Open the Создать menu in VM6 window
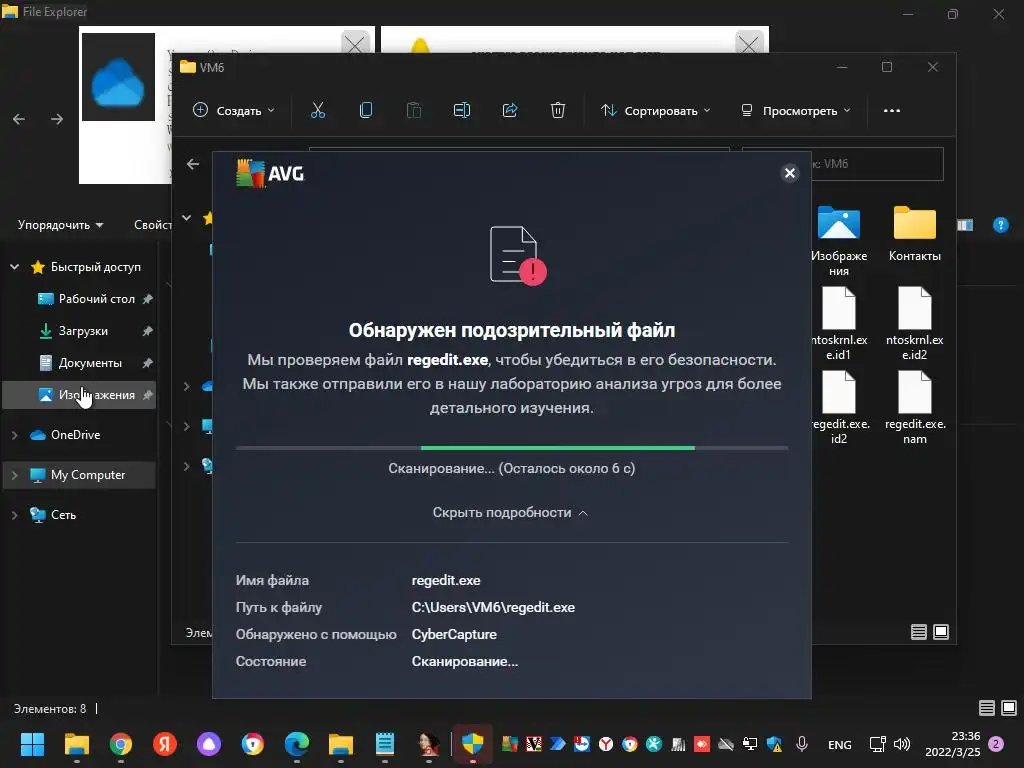The image size is (1024, 768). tap(233, 110)
